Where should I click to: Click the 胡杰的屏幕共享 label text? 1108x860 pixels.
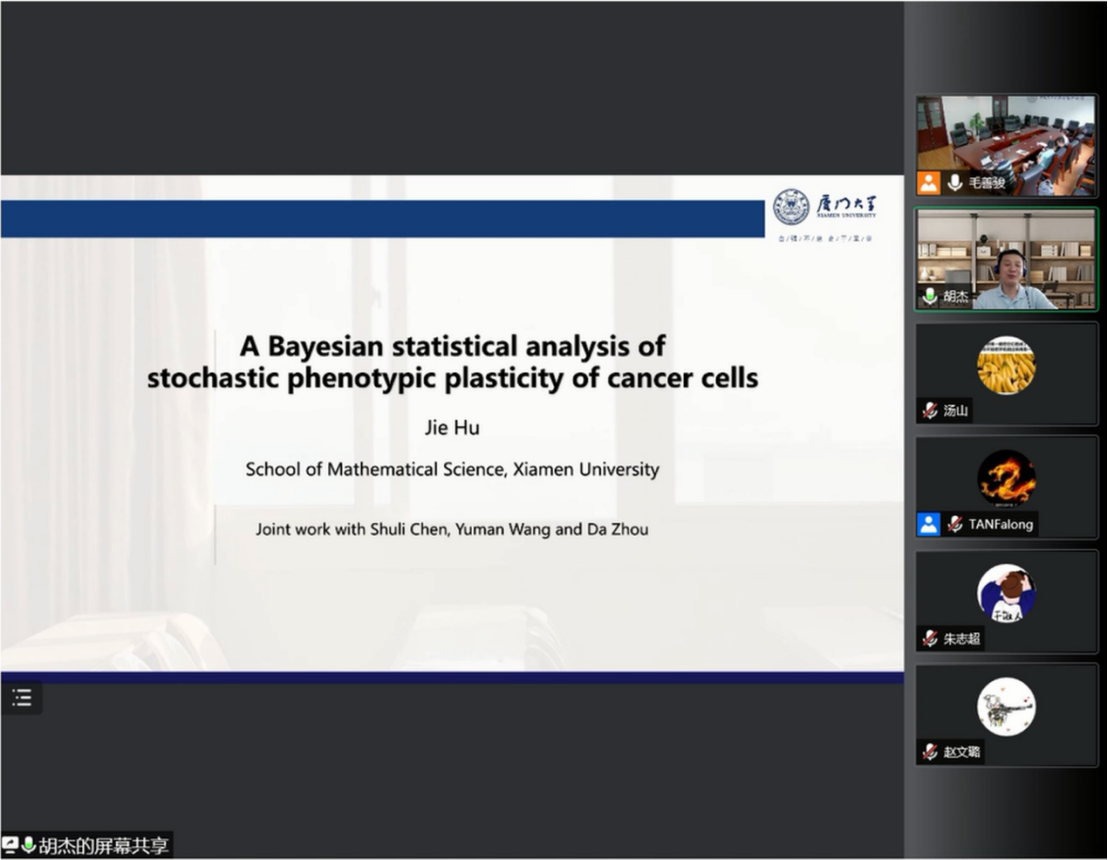pos(104,846)
